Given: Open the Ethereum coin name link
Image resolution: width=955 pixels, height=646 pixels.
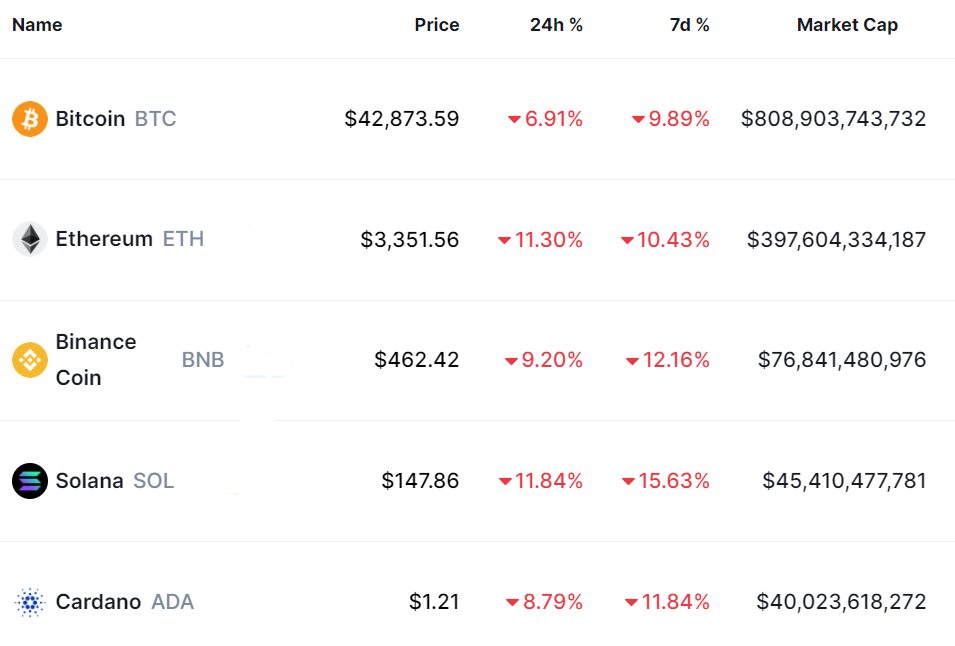Looking at the screenshot, I should [104, 239].
